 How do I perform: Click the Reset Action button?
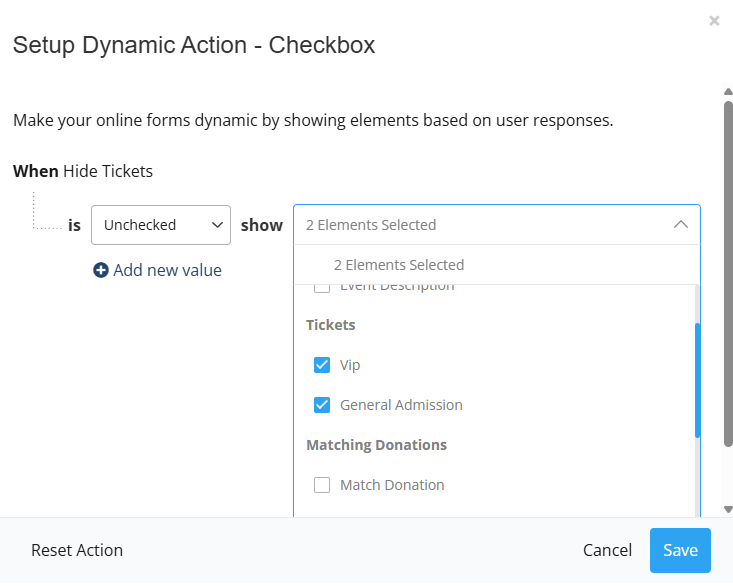click(77, 550)
